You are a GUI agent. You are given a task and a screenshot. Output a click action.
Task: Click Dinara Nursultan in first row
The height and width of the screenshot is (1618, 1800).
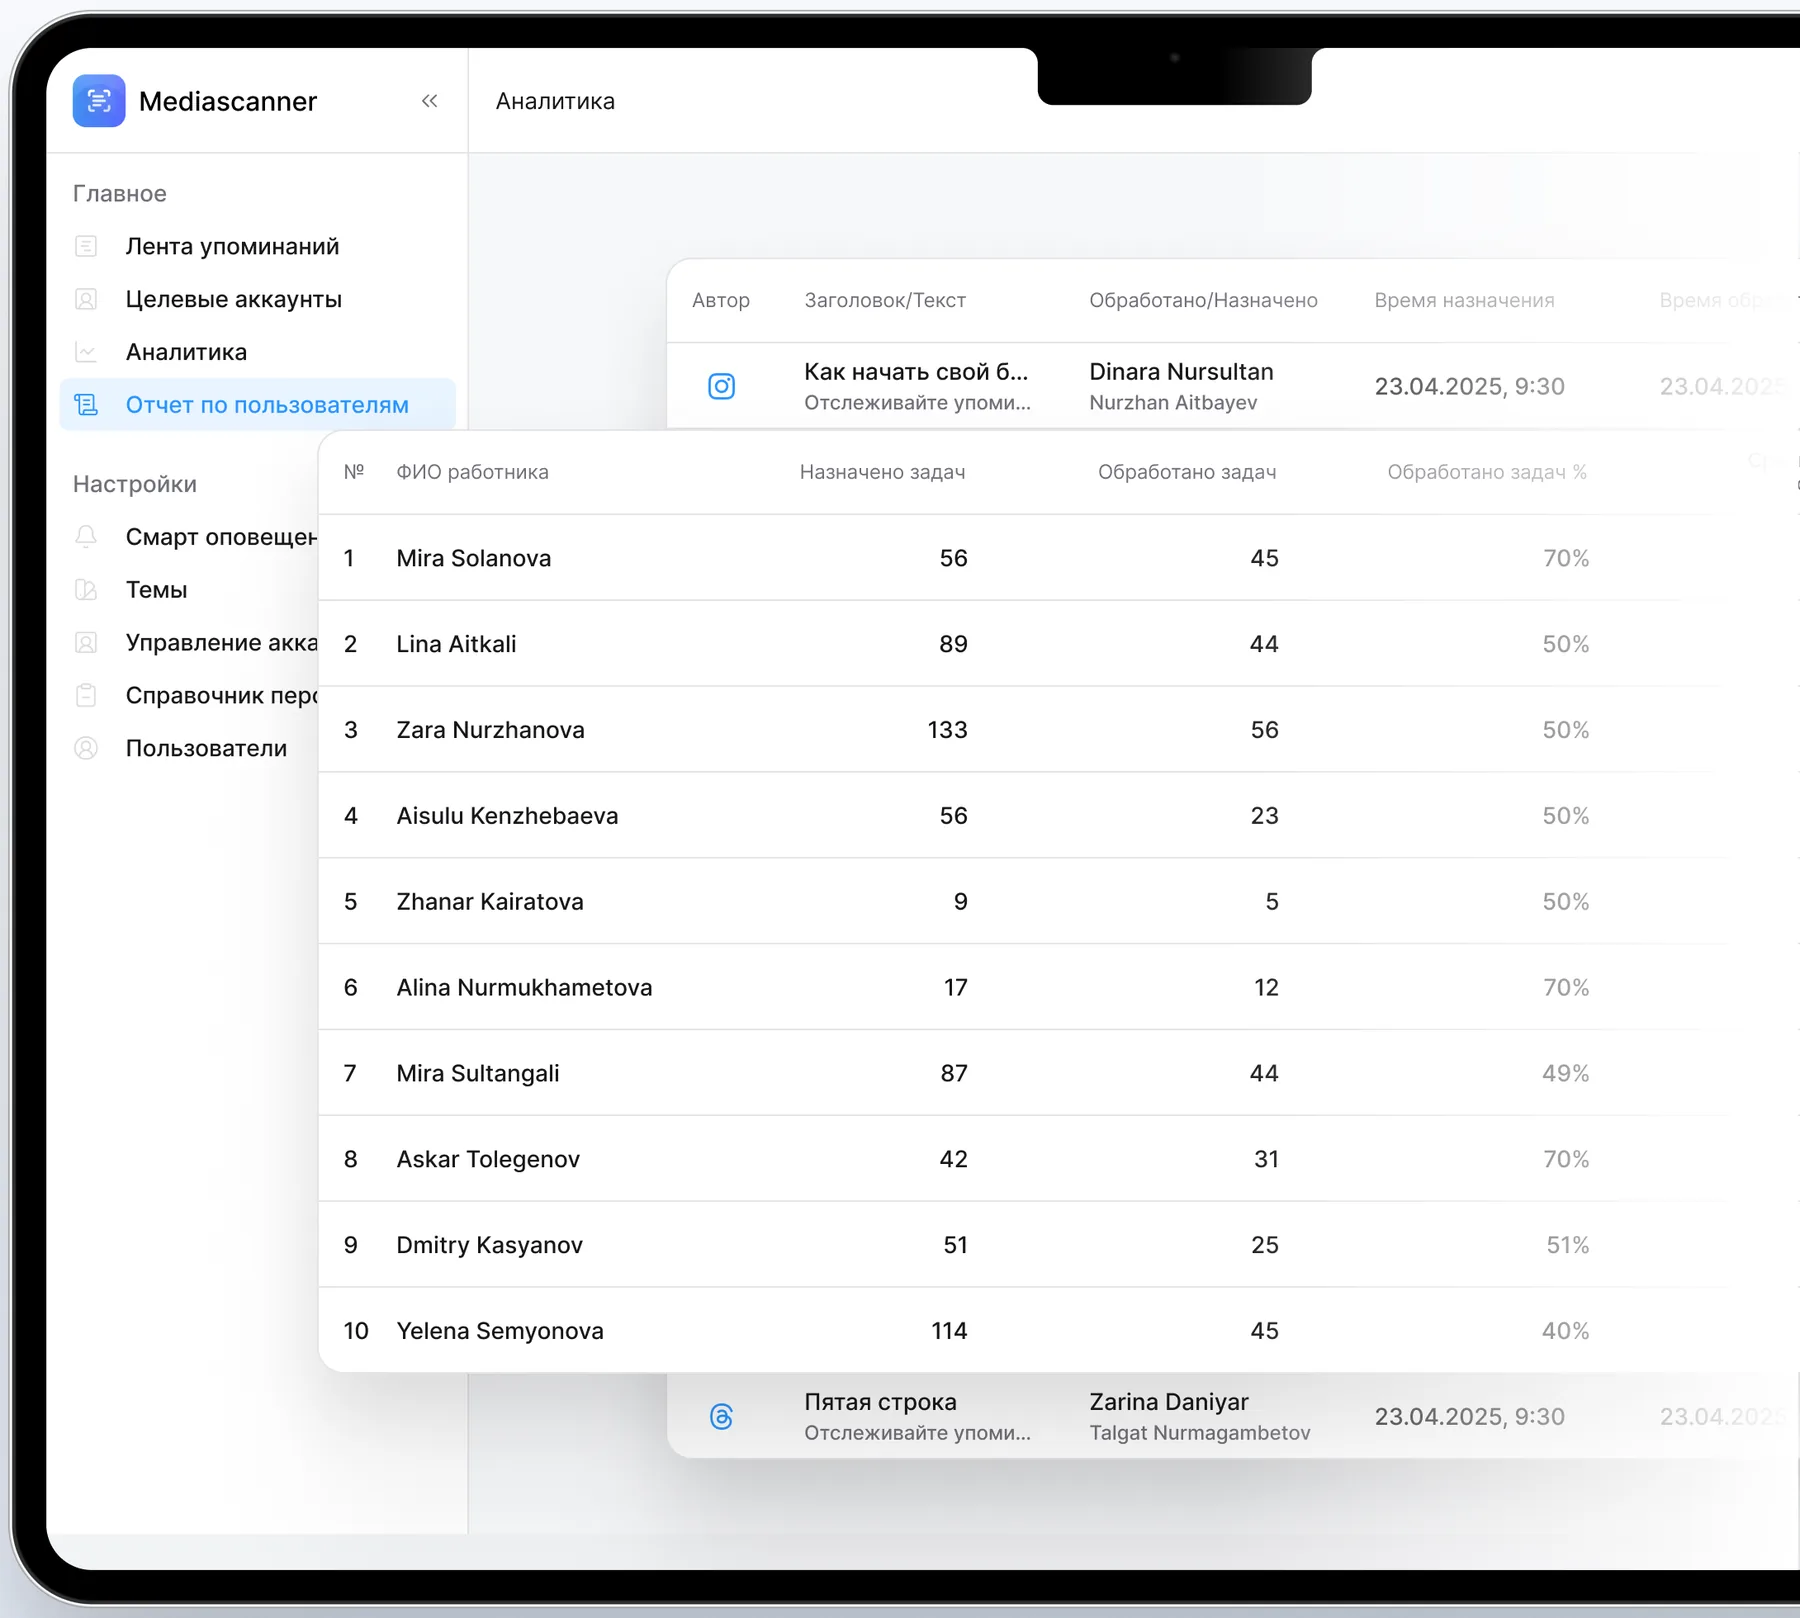pyautogui.click(x=1181, y=372)
